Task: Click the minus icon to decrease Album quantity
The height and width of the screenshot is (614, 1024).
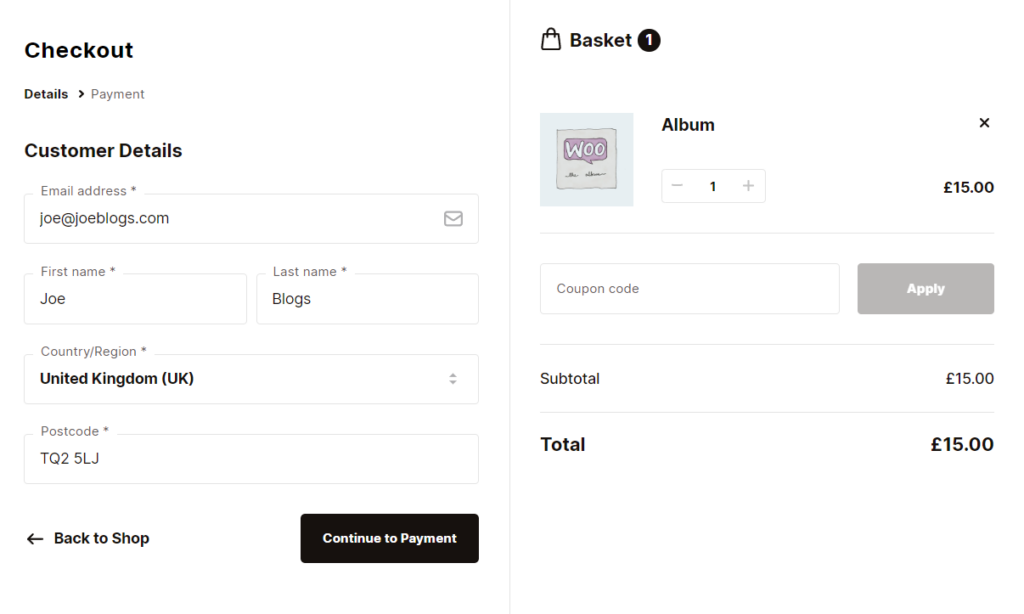Action: [x=677, y=185]
